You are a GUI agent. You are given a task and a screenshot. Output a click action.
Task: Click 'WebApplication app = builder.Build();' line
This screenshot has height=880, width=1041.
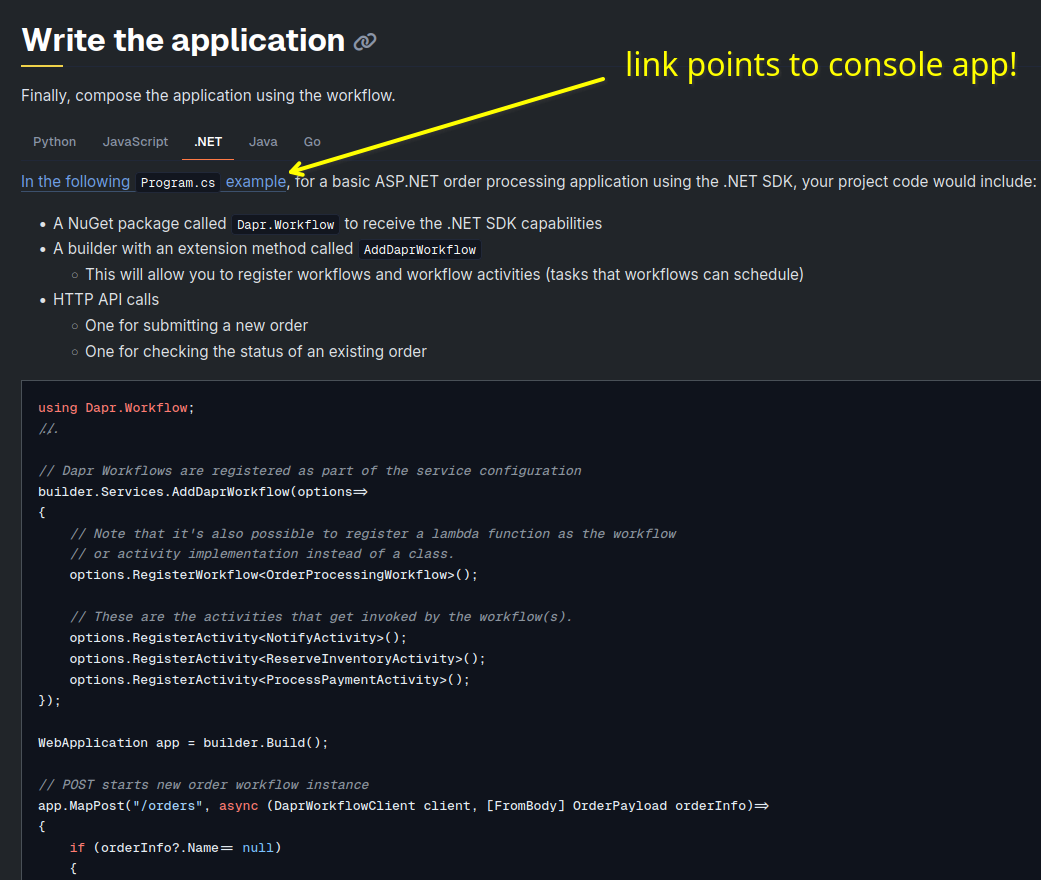tap(183, 743)
